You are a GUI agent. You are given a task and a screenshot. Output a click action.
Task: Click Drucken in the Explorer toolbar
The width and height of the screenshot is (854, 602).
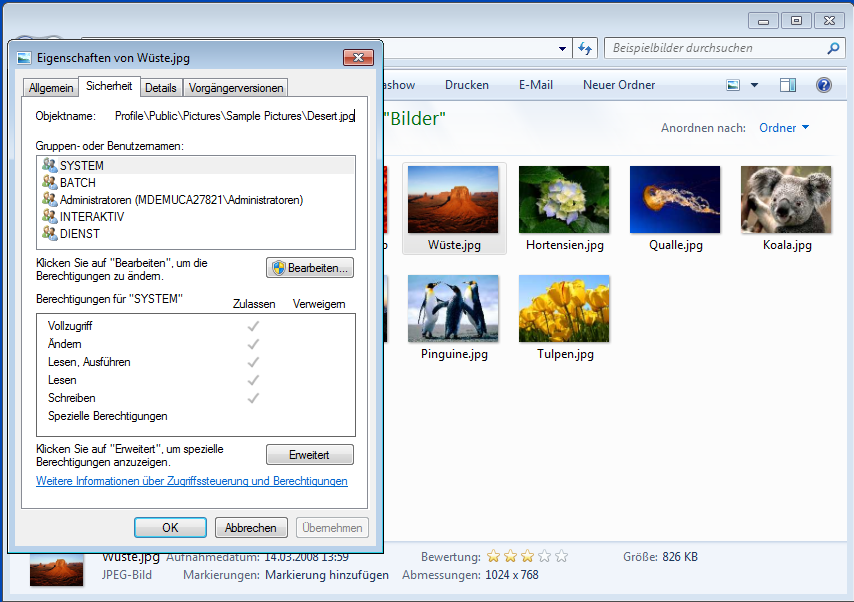click(467, 85)
